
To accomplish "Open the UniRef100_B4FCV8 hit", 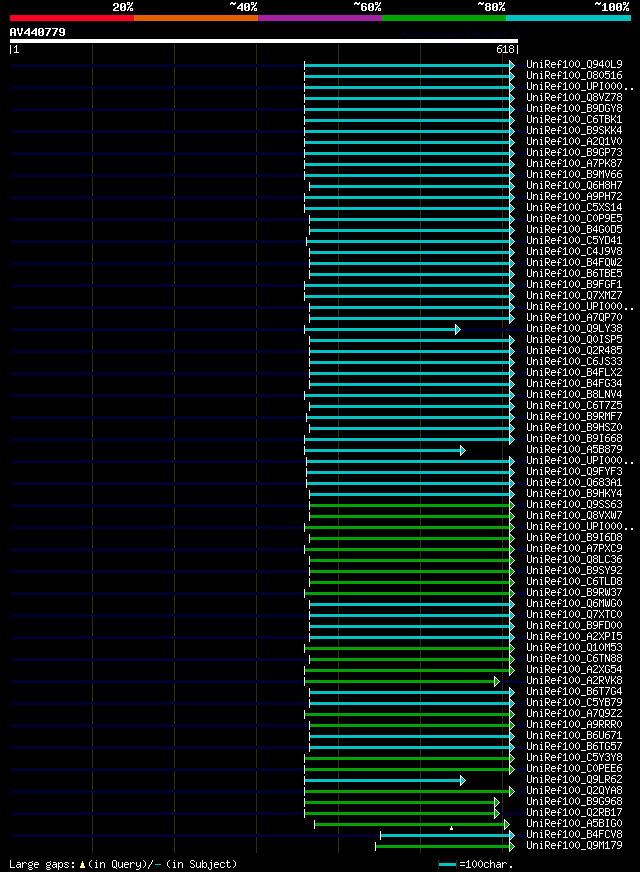I will tap(574, 835).
